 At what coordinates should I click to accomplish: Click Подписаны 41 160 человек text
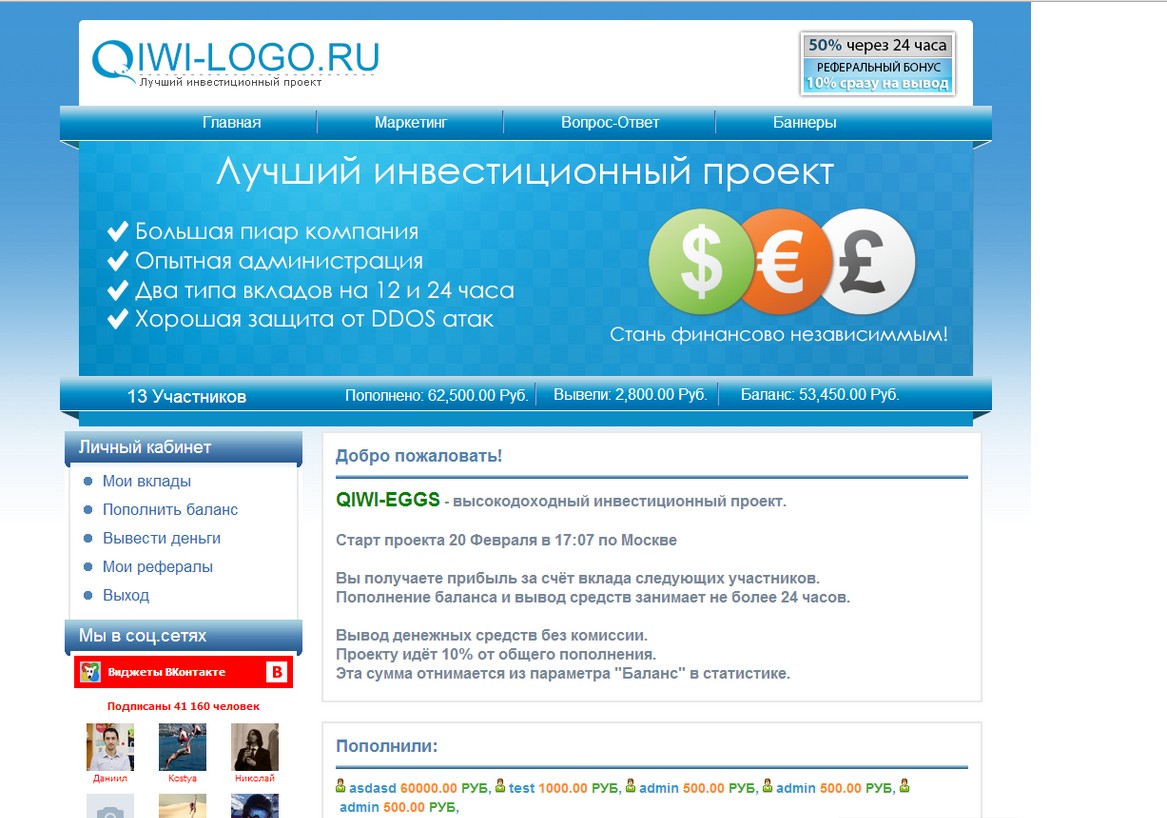pos(183,706)
